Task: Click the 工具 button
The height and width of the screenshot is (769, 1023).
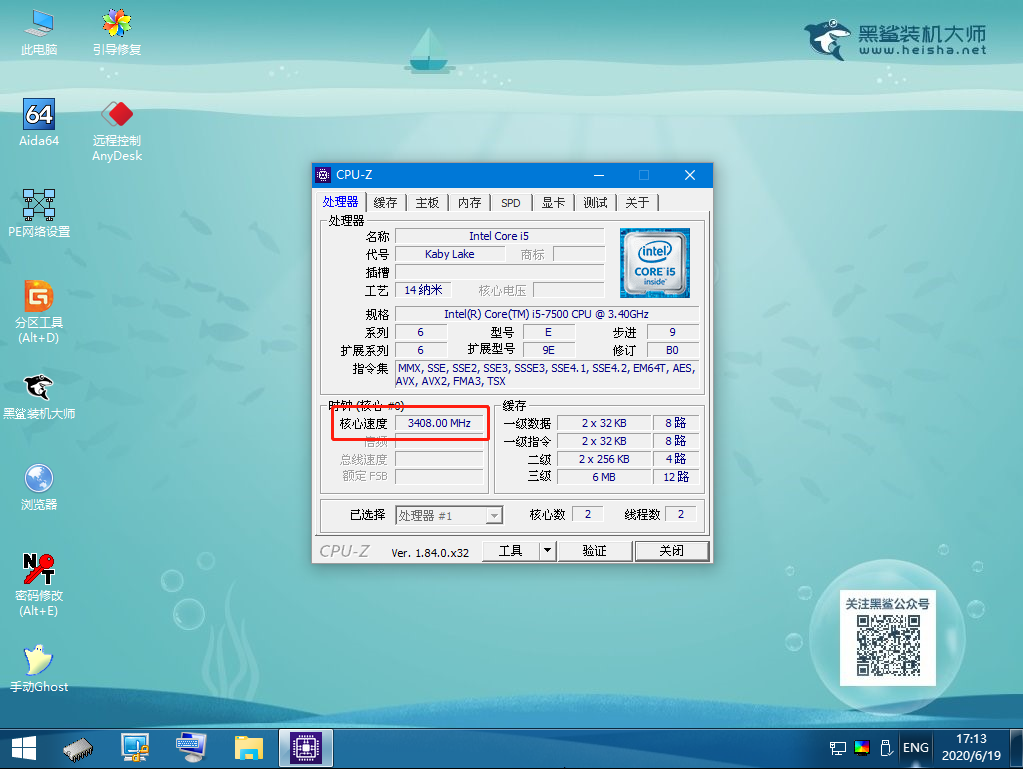Action: 511,551
